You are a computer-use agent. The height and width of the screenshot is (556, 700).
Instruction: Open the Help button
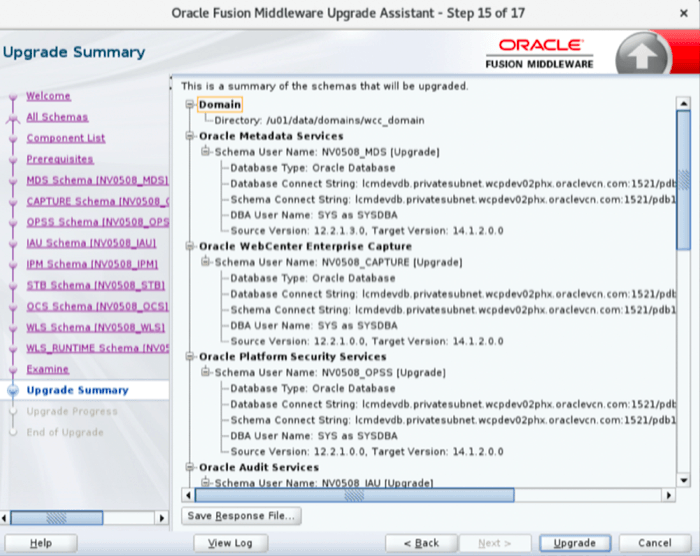[x=41, y=543]
